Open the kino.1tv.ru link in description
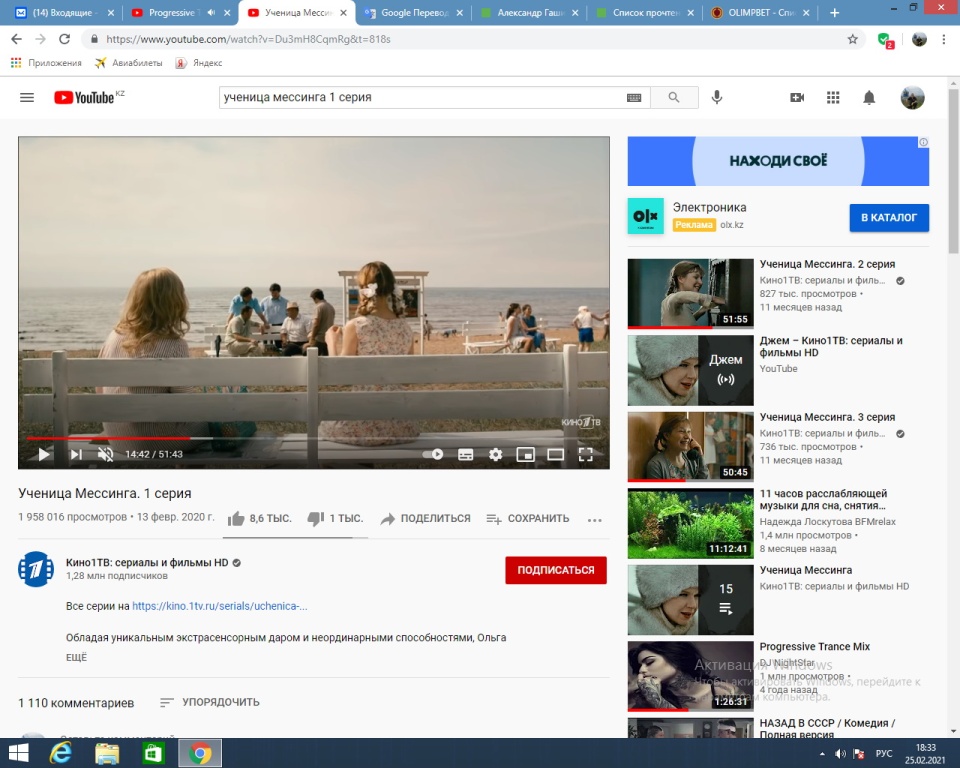Image resolution: width=960 pixels, height=768 pixels. [219, 606]
